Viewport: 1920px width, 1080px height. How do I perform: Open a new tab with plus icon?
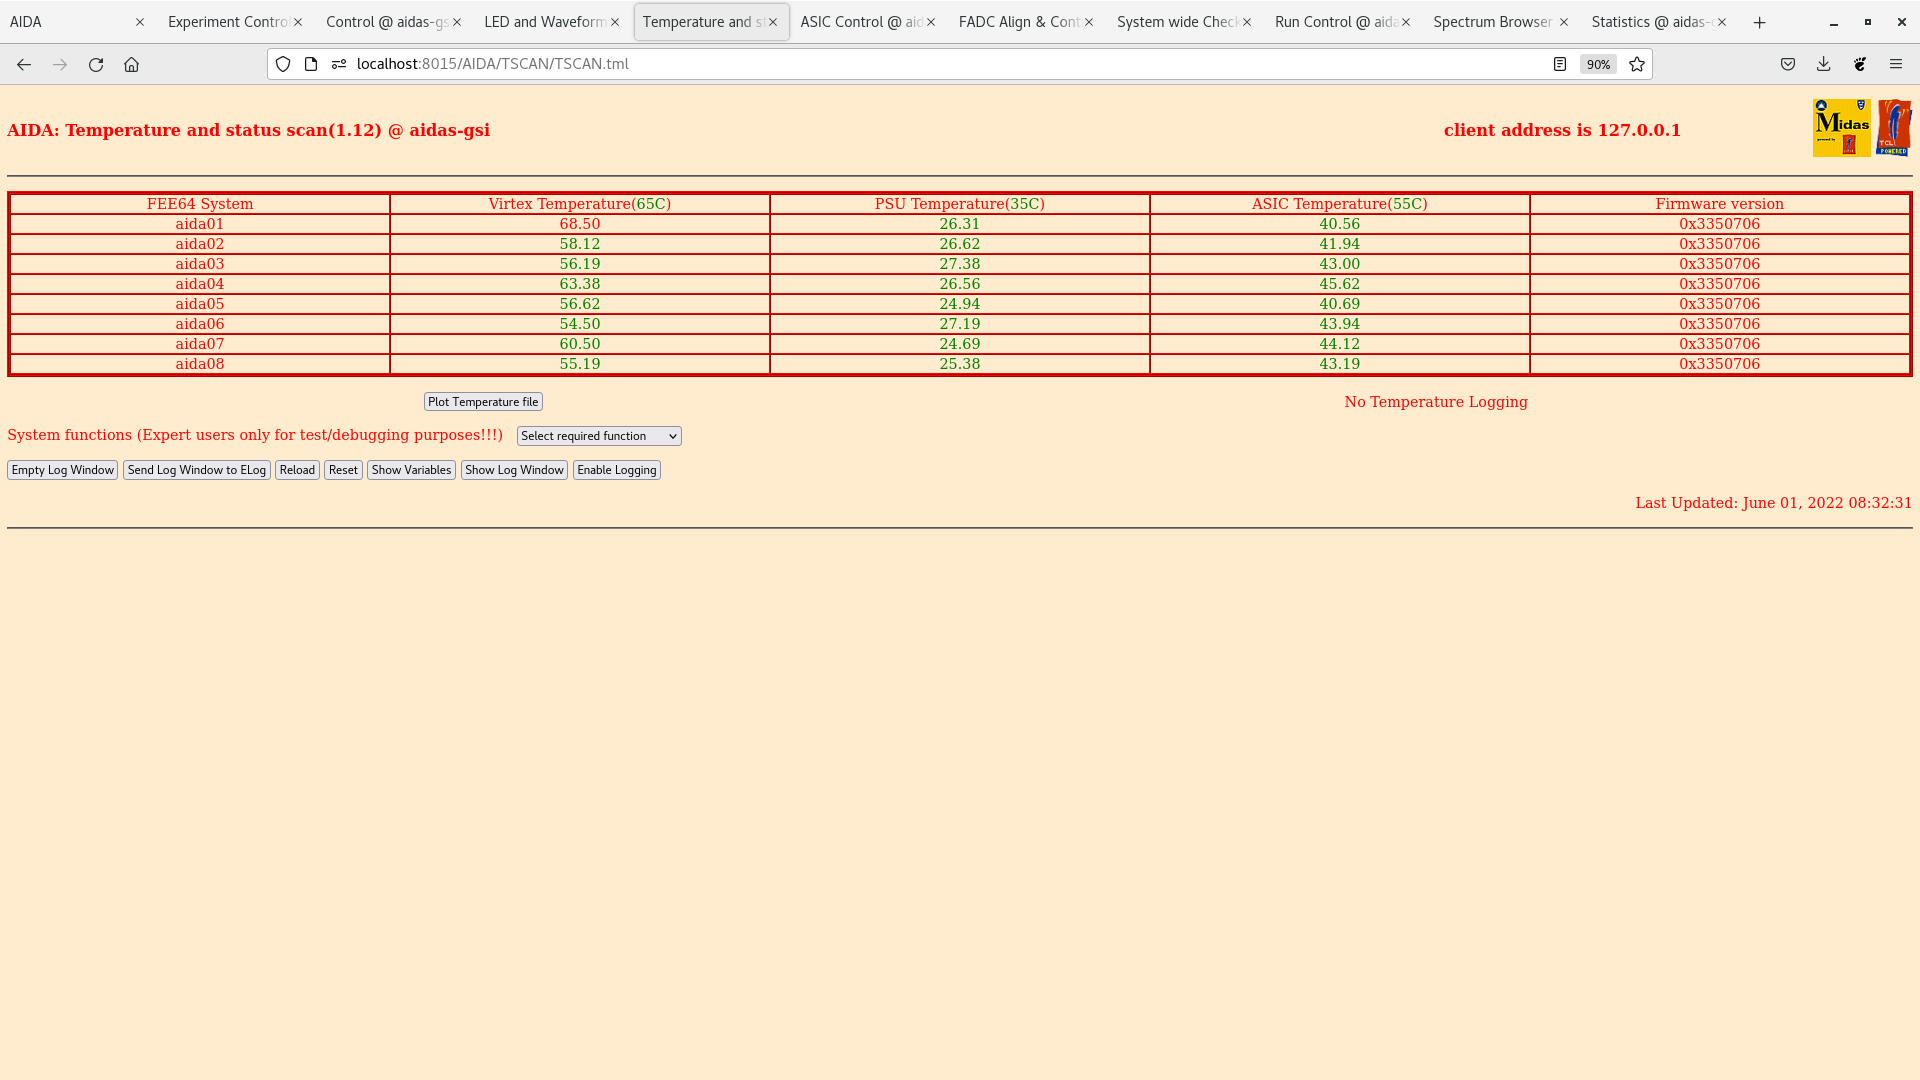pos(1759,22)
